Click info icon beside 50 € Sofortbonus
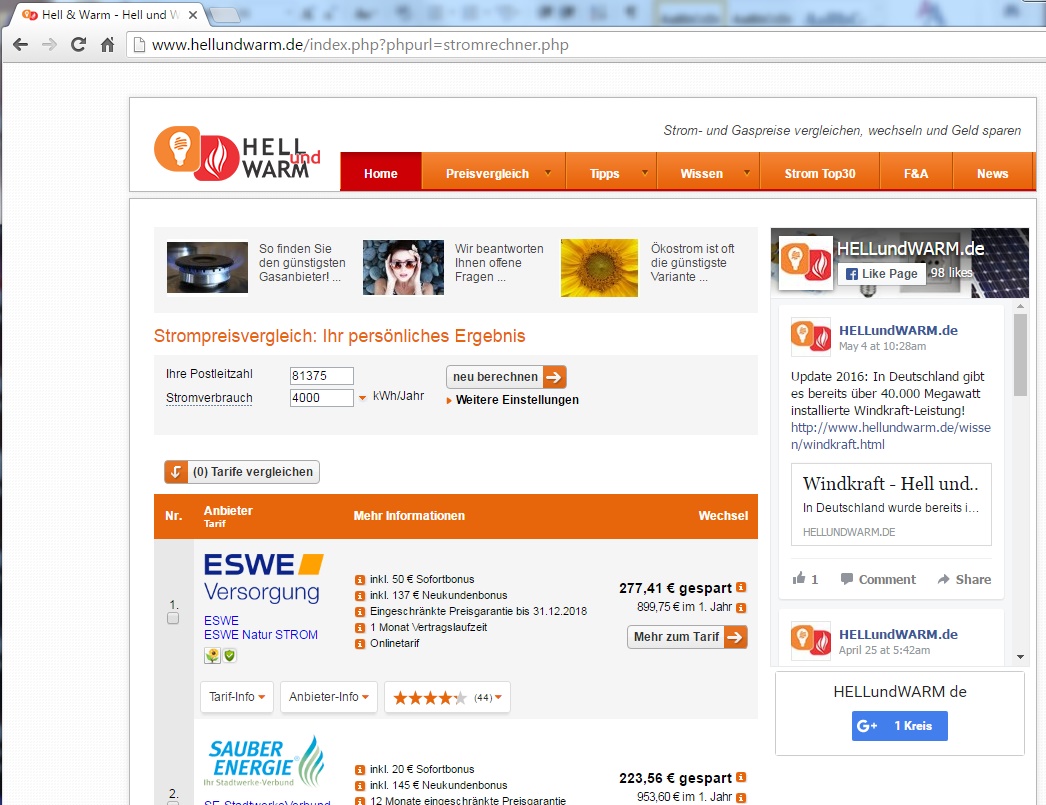 [360, 580]
